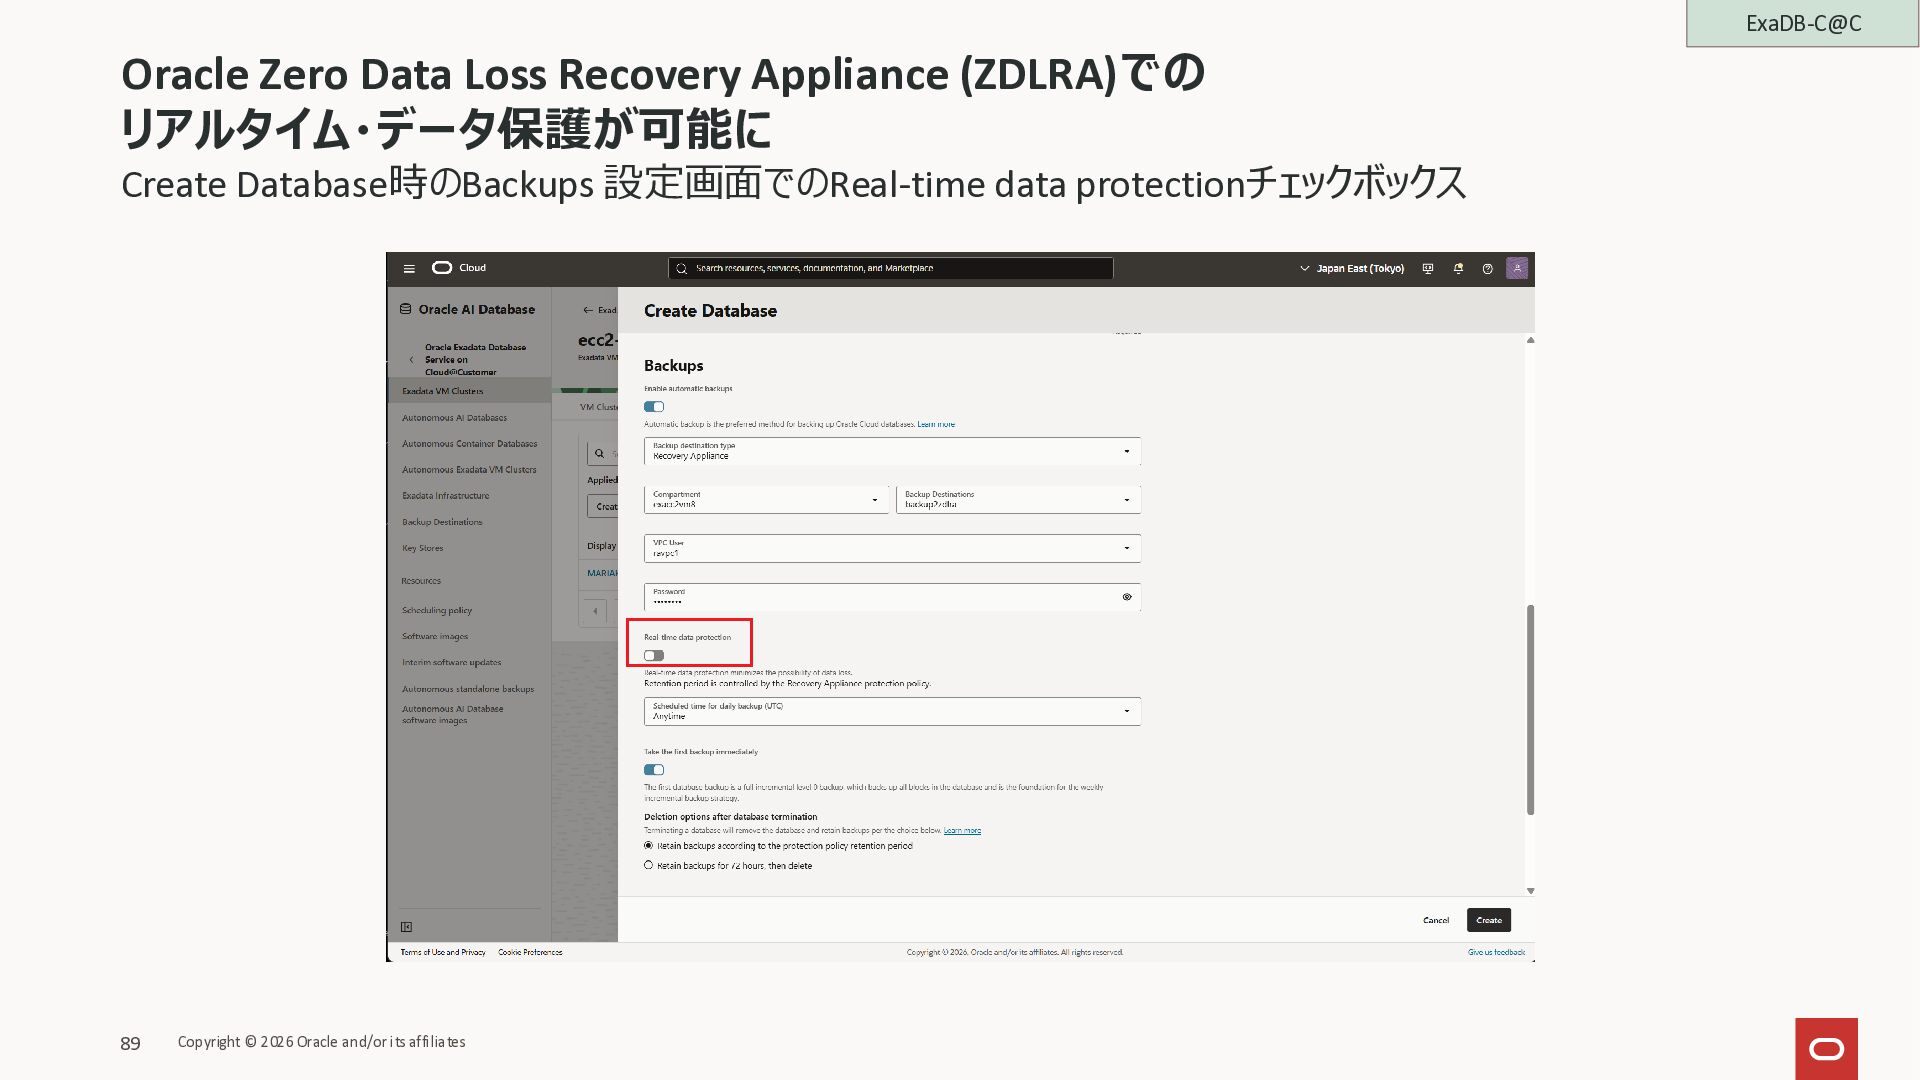
Task: Launch the Cloud Shell developer tools icon
Action: (x=1428, y=269)
